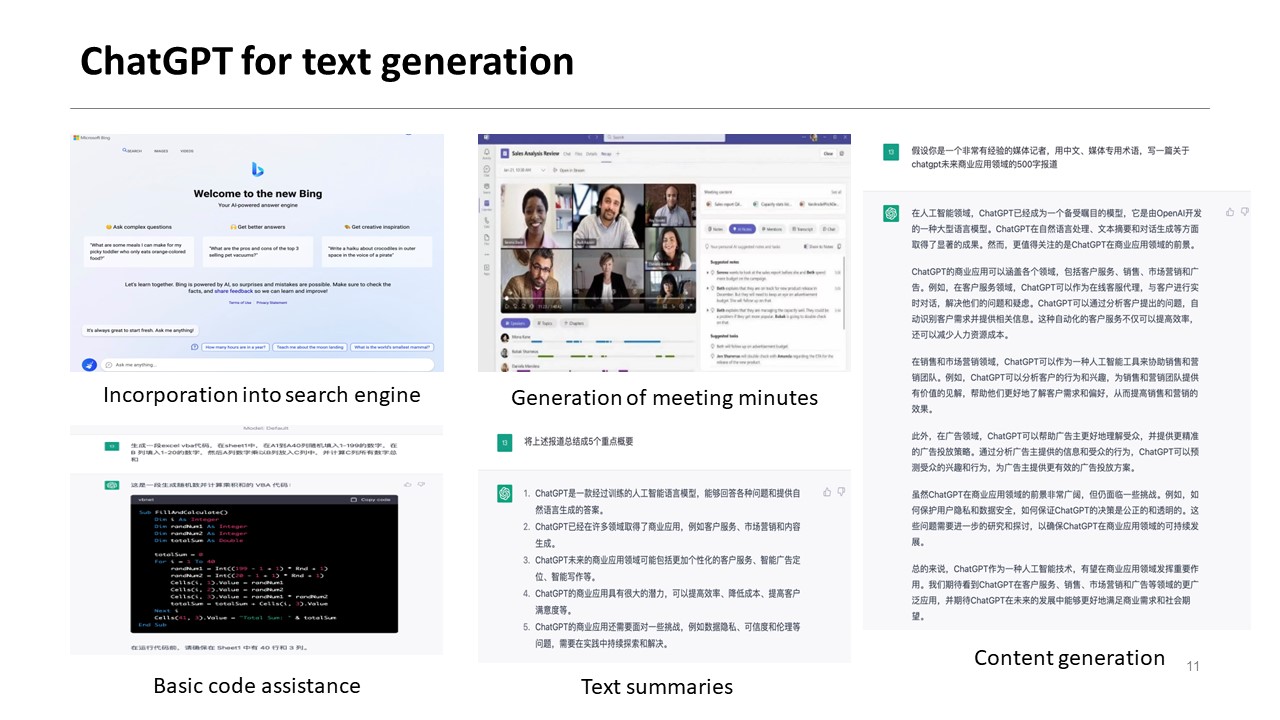Click the 'share feedback' link in Bing

pyautogui.click(x=233, y=291)
